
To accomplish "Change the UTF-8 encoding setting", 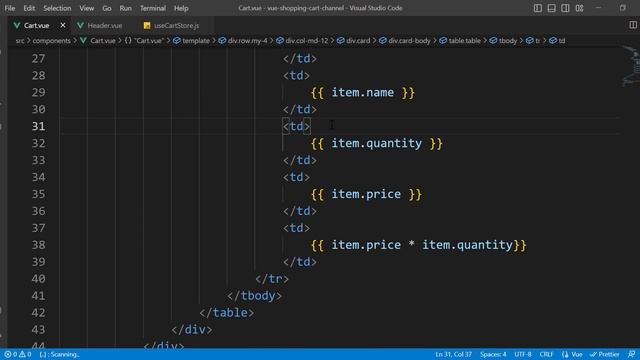I will coord(523,354).
